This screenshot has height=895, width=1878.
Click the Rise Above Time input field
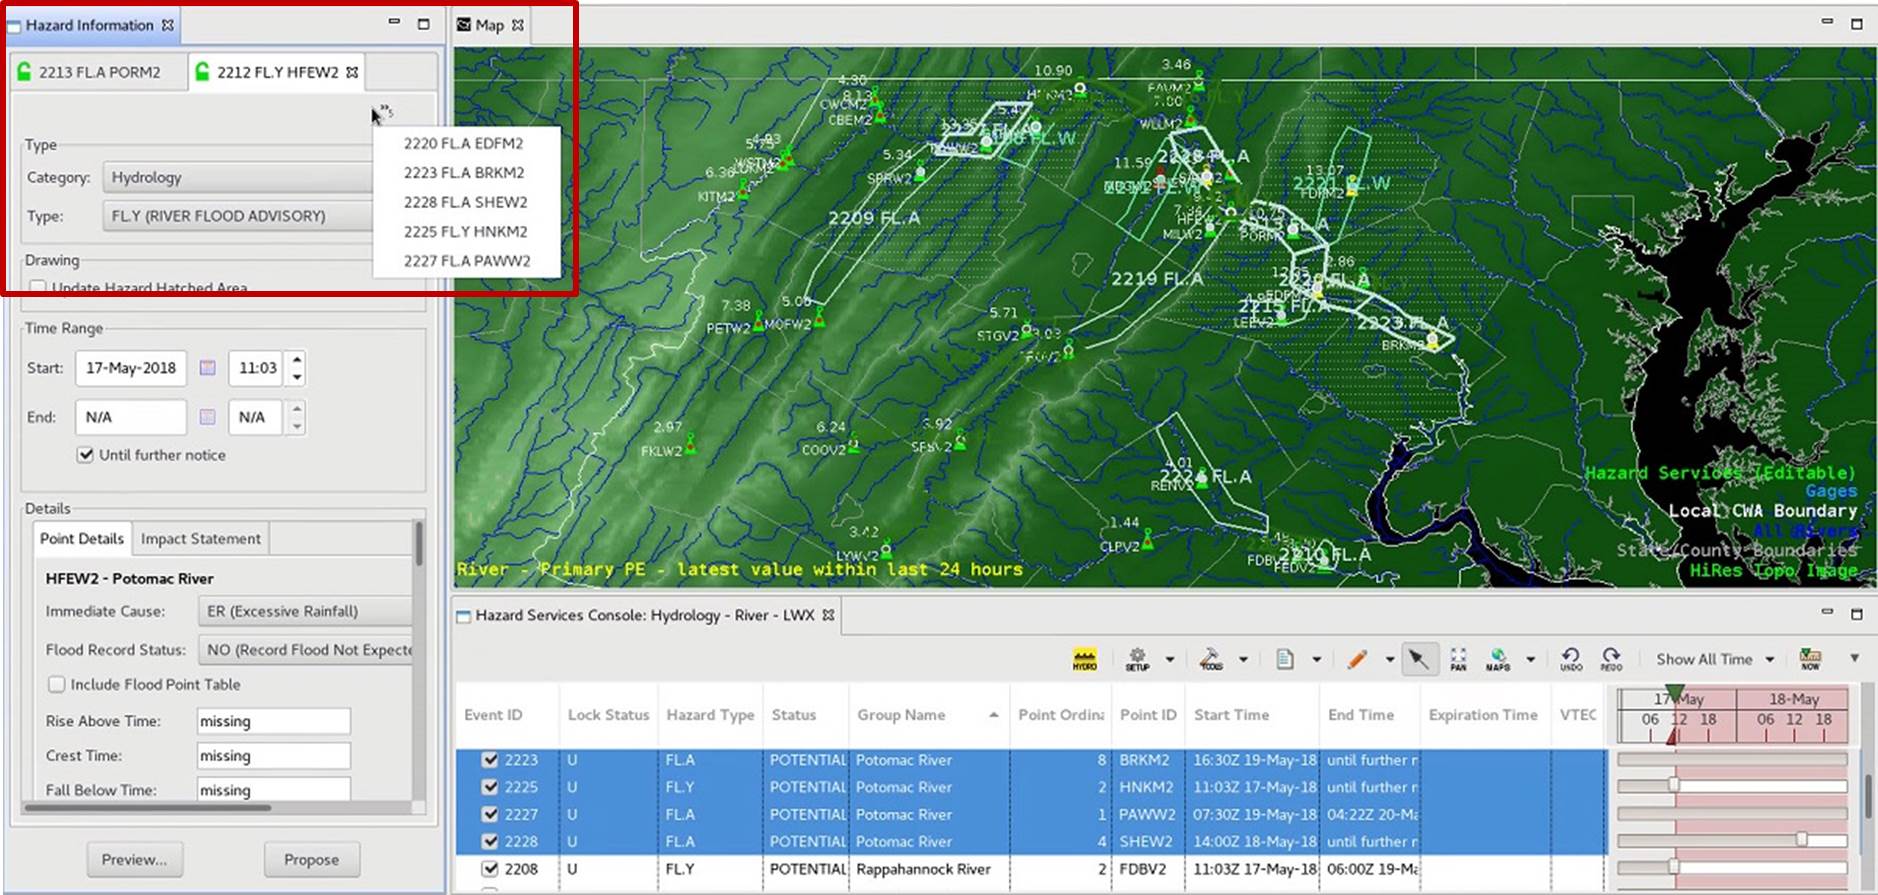[x=274, y=721]
